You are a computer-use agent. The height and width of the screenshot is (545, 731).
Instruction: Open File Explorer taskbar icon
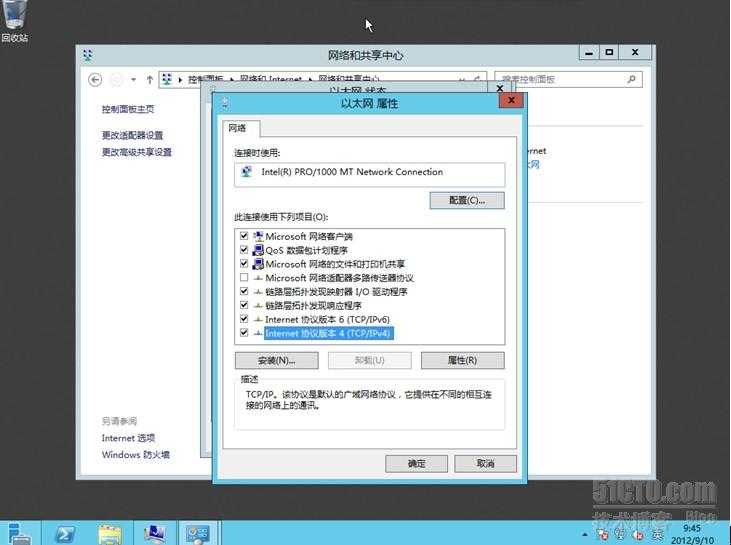[110, 534]
